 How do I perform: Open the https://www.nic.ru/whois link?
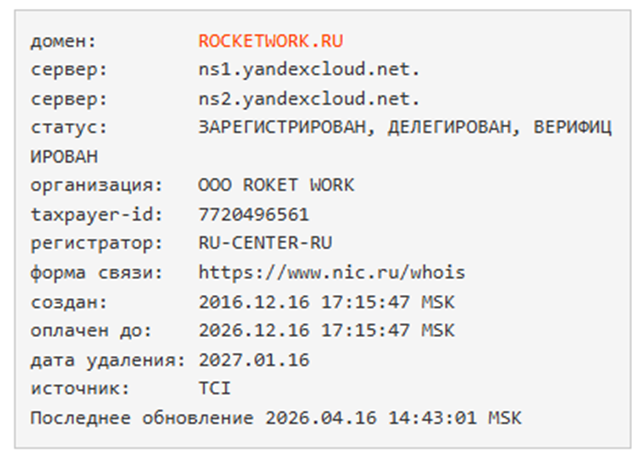pos(332,272)
